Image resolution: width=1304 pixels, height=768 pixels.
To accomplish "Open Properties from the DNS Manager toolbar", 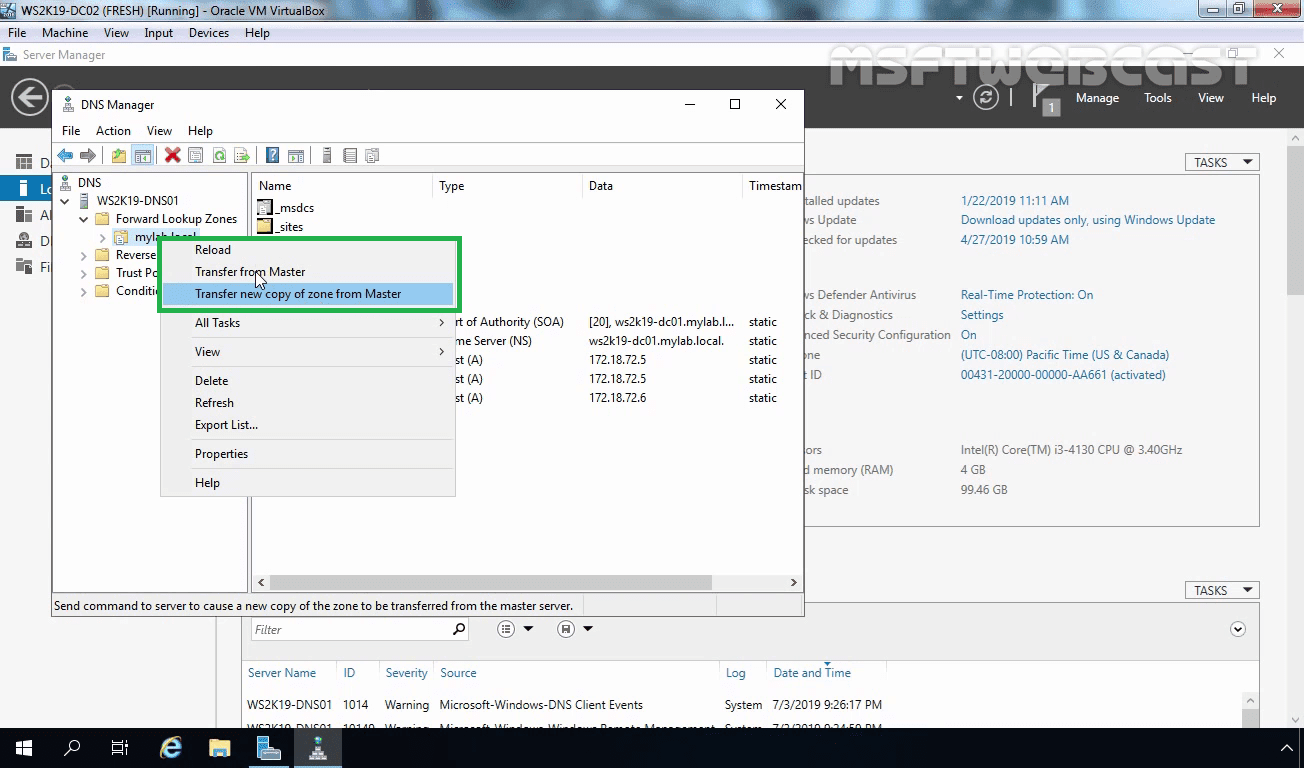I will click(196, 155).
